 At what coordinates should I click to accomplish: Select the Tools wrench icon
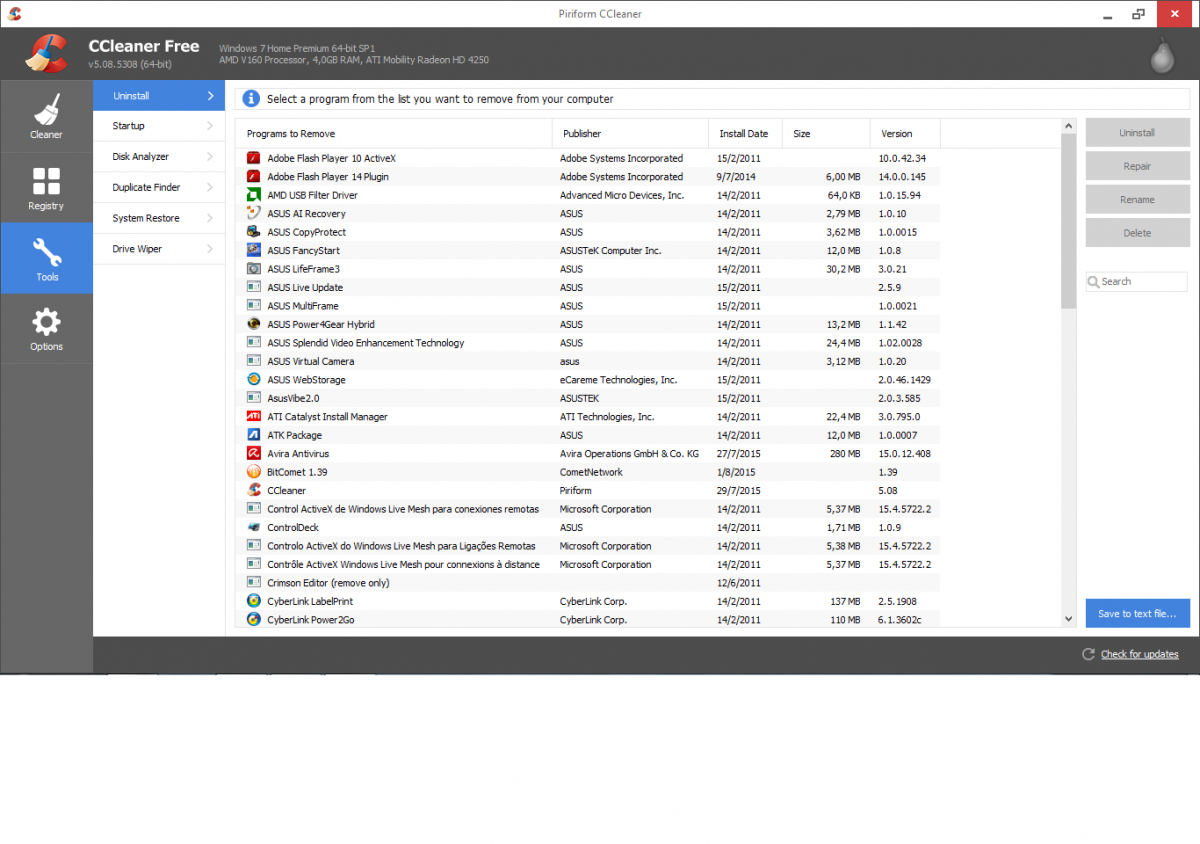pos(46,252)
